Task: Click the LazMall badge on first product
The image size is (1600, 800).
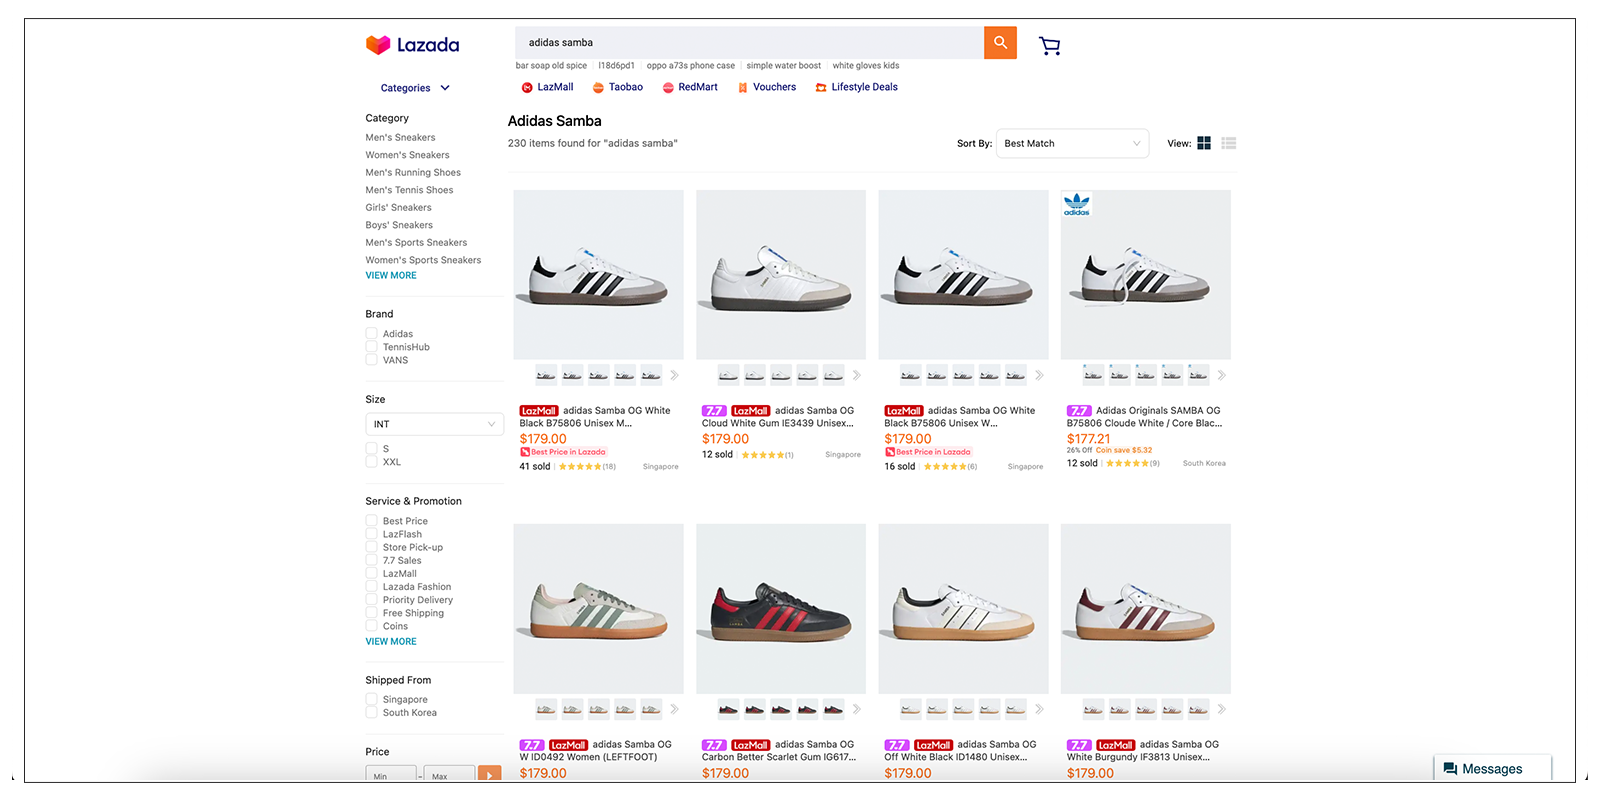Action: pos(539,411)
